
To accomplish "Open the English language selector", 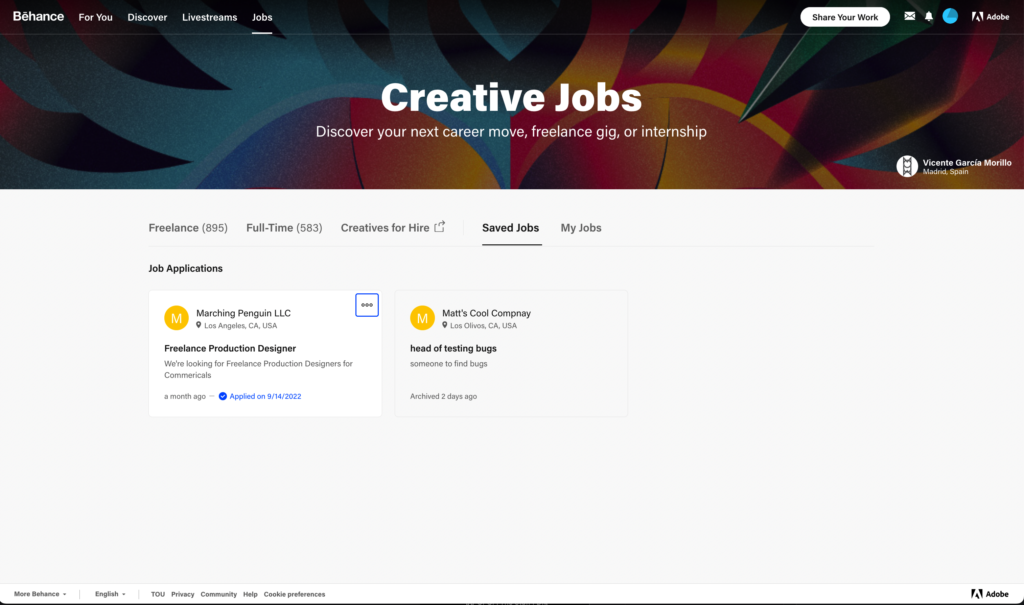I will (x=109, y=593).
